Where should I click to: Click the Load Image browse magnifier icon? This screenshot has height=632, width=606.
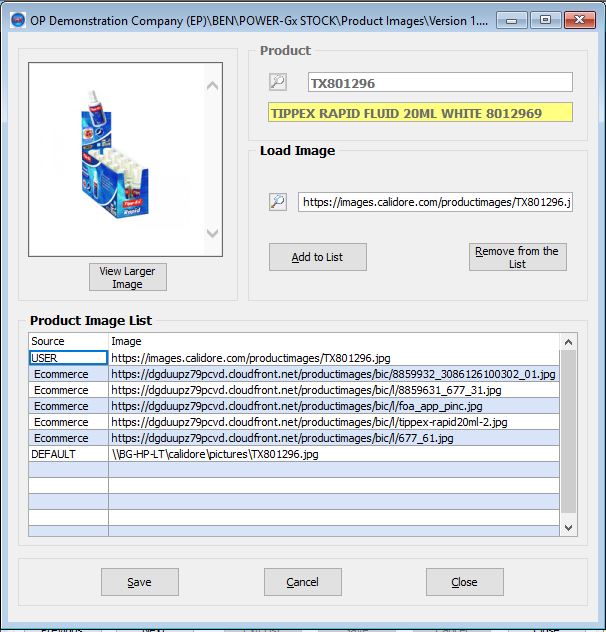point(278,202)
